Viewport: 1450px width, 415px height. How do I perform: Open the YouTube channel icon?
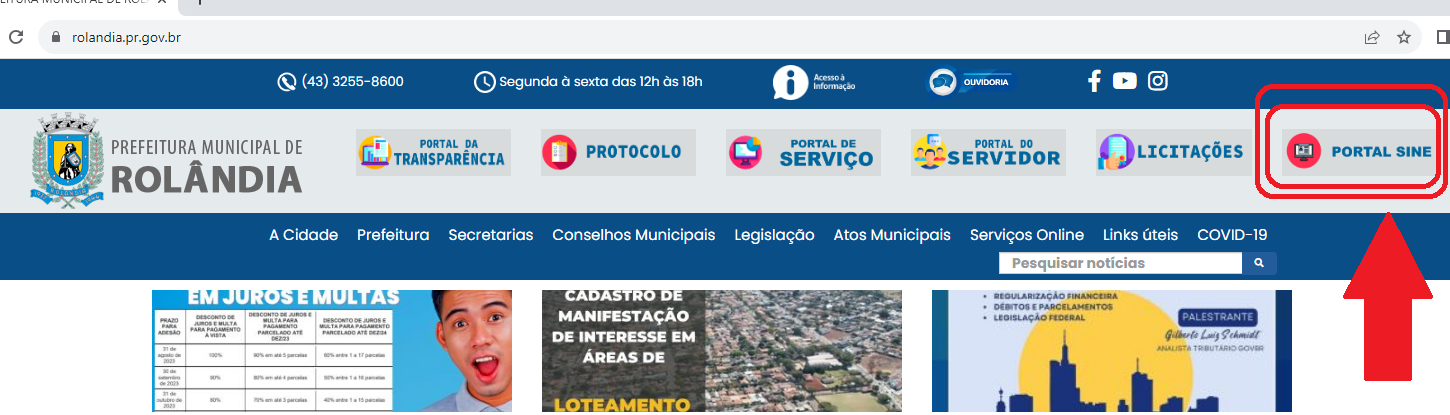pos(1125,81)
